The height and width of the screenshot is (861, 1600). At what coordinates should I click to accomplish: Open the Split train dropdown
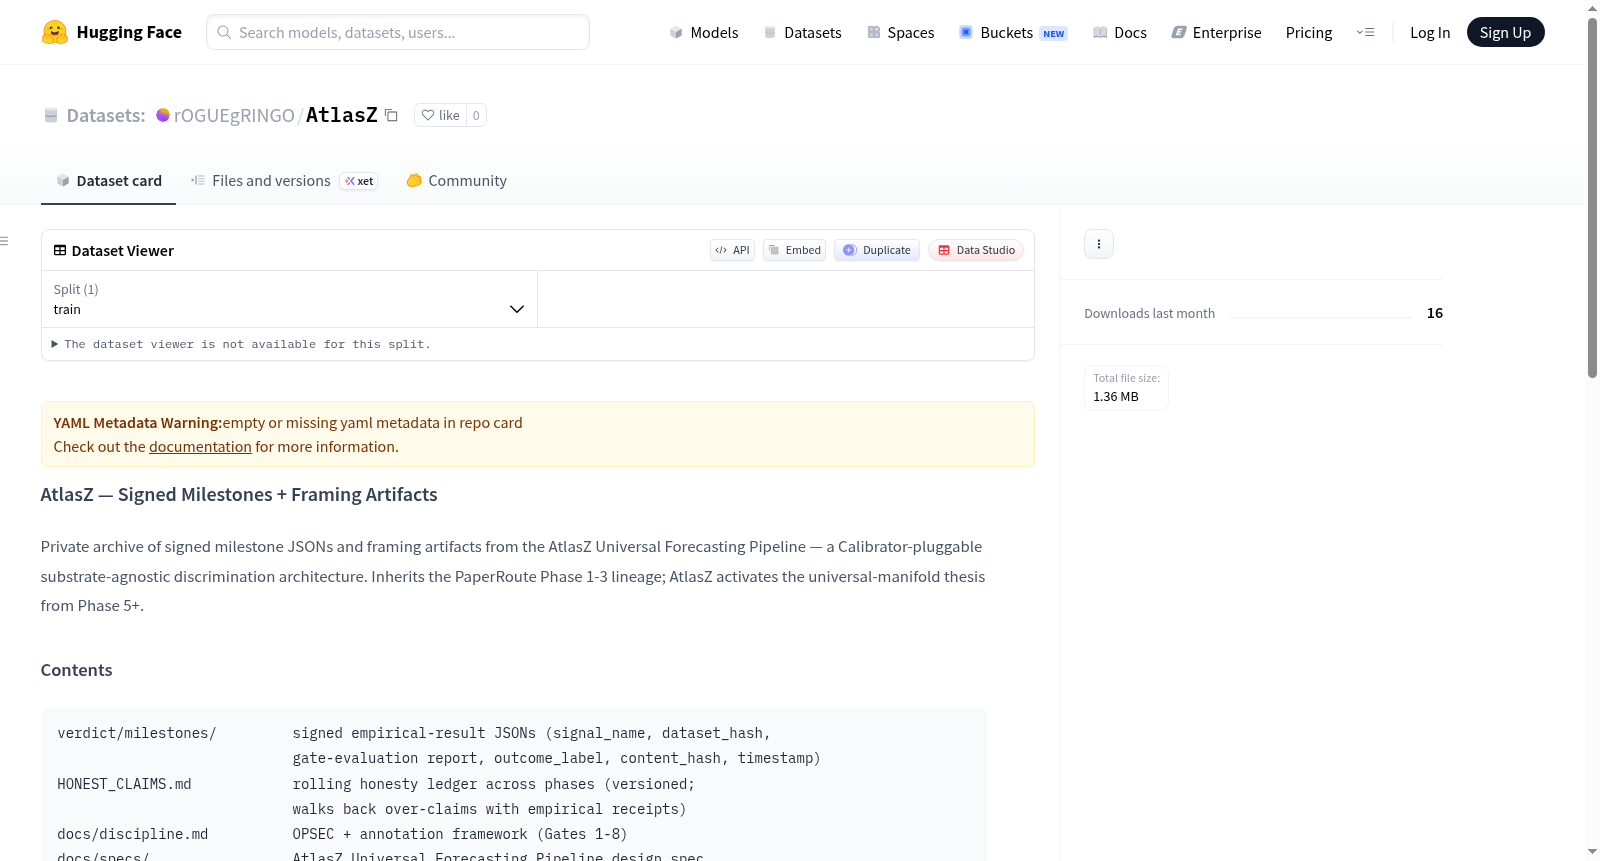(289, 299)
